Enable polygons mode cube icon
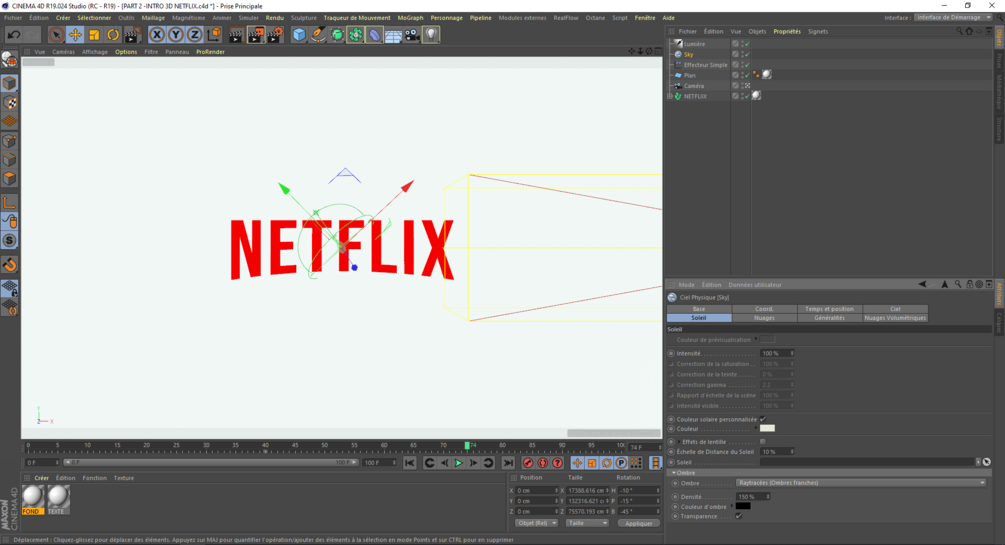 pyautogui.click(x=10, y=179)
